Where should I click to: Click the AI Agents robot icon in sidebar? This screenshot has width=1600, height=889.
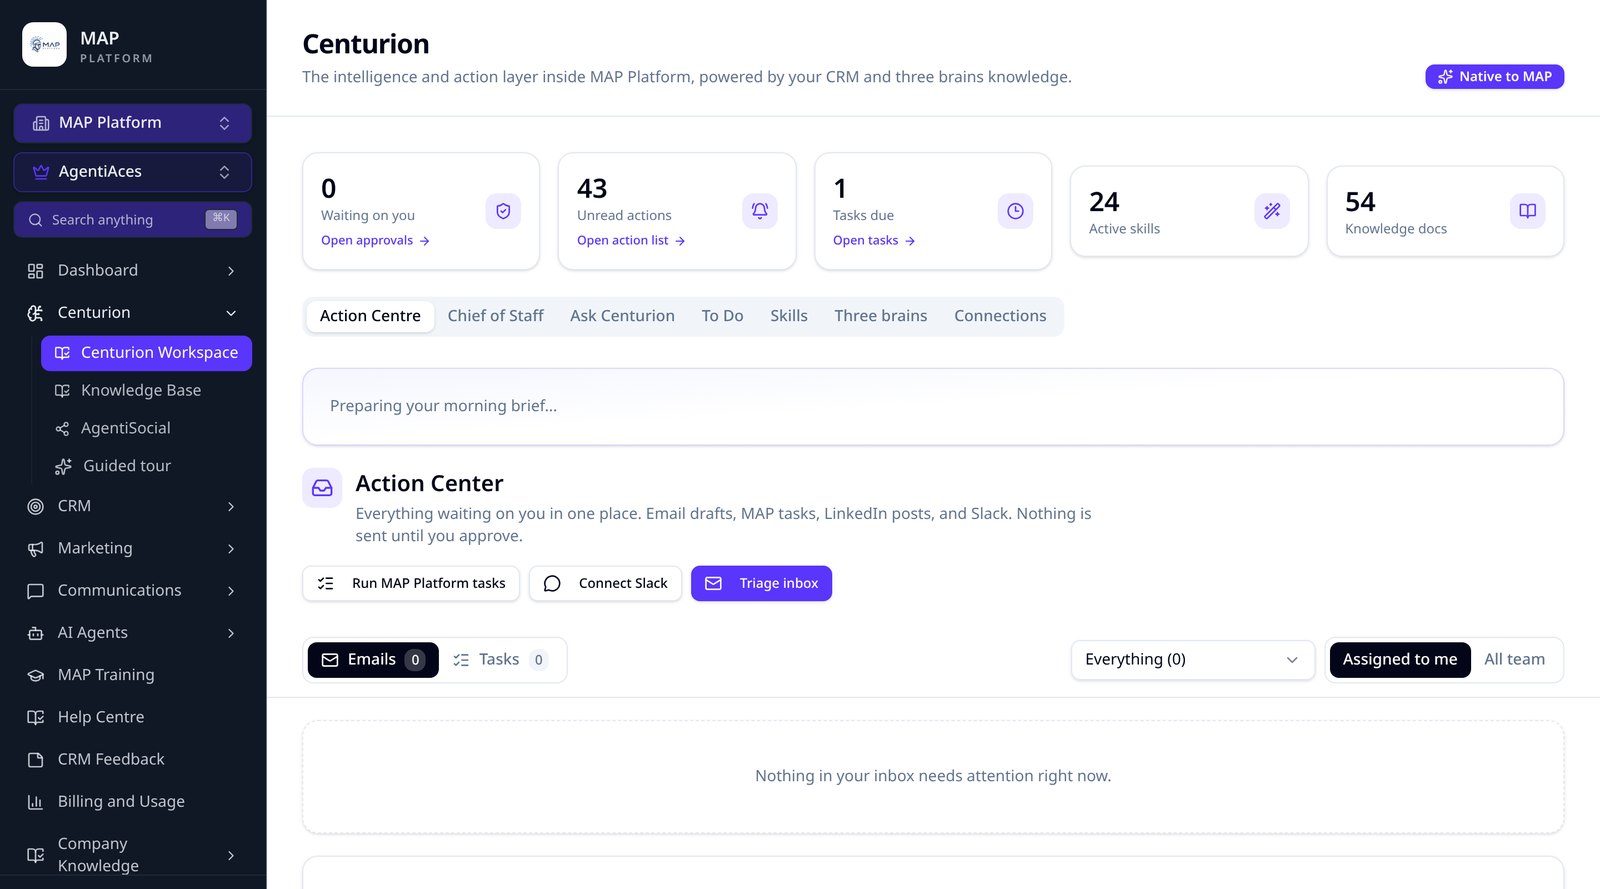point(36,633)
